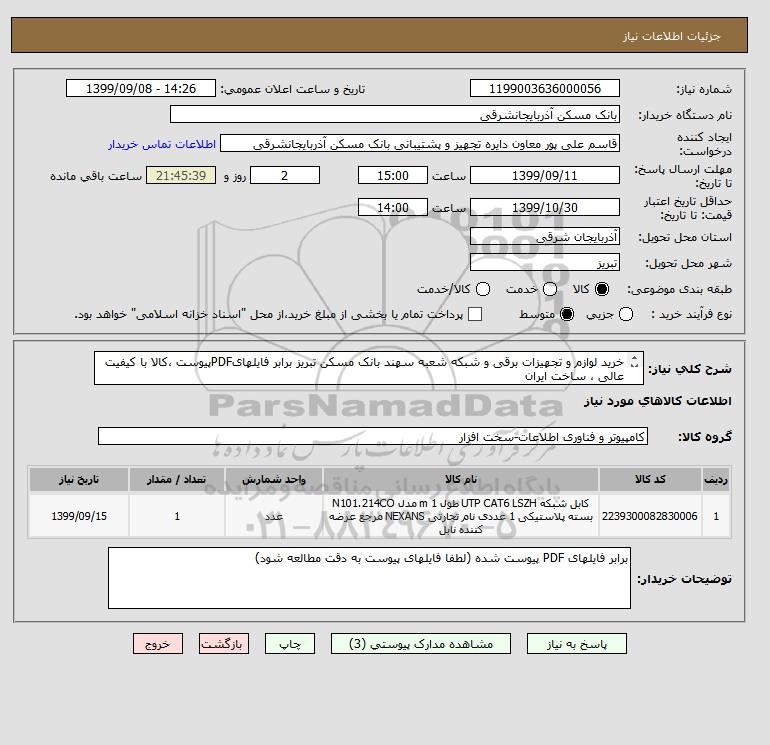The height and width of the screenshot is (745, 770).
Task: Click the خروج exit button
Action: click(158, 643)
